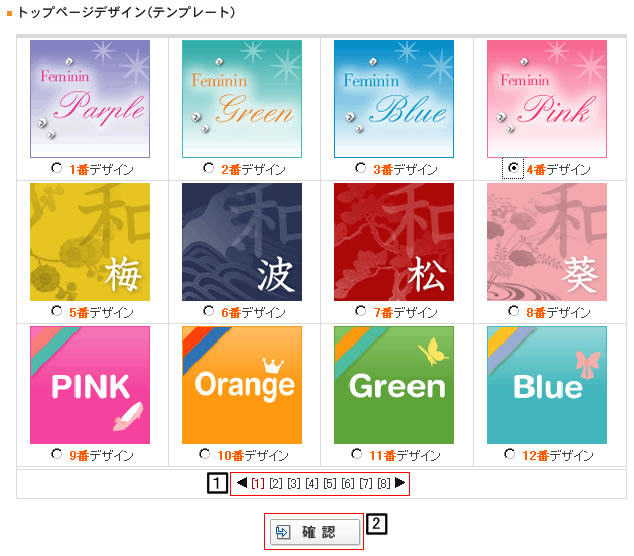Viewport: 634px width, 556px height.
Task: Select the 11番デザイン radio button
Action: pos(357,454)
